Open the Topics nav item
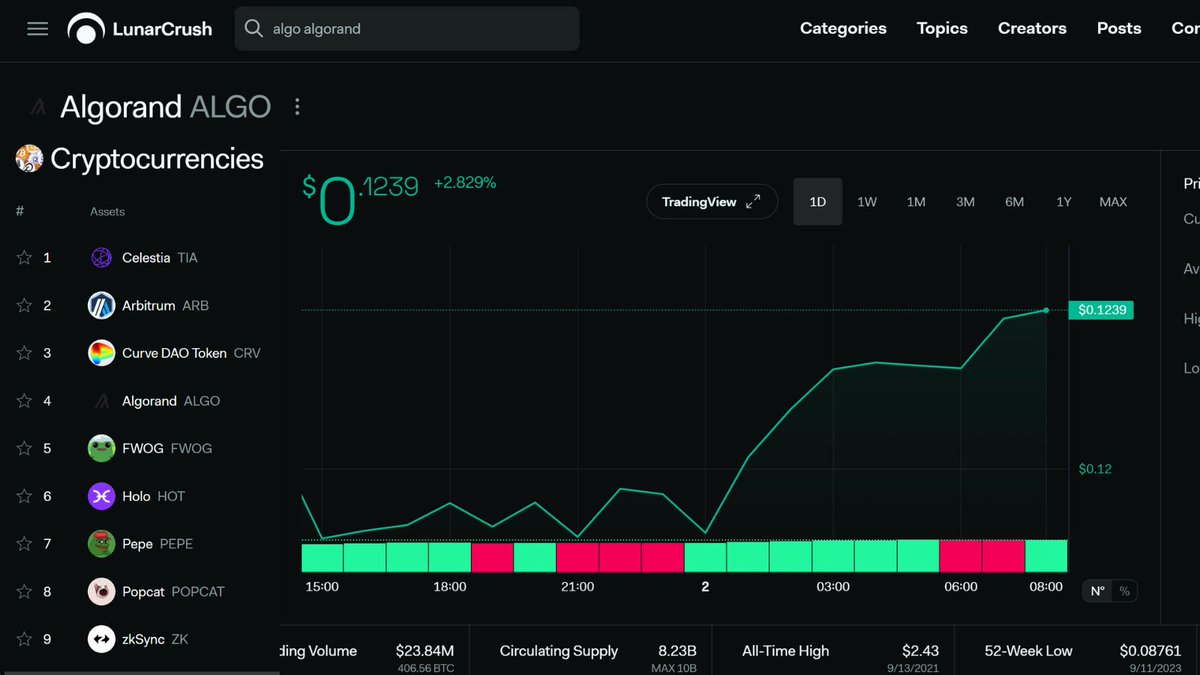Image resolution: width=1200 pixels, height=675 pixels. [942, 28]
